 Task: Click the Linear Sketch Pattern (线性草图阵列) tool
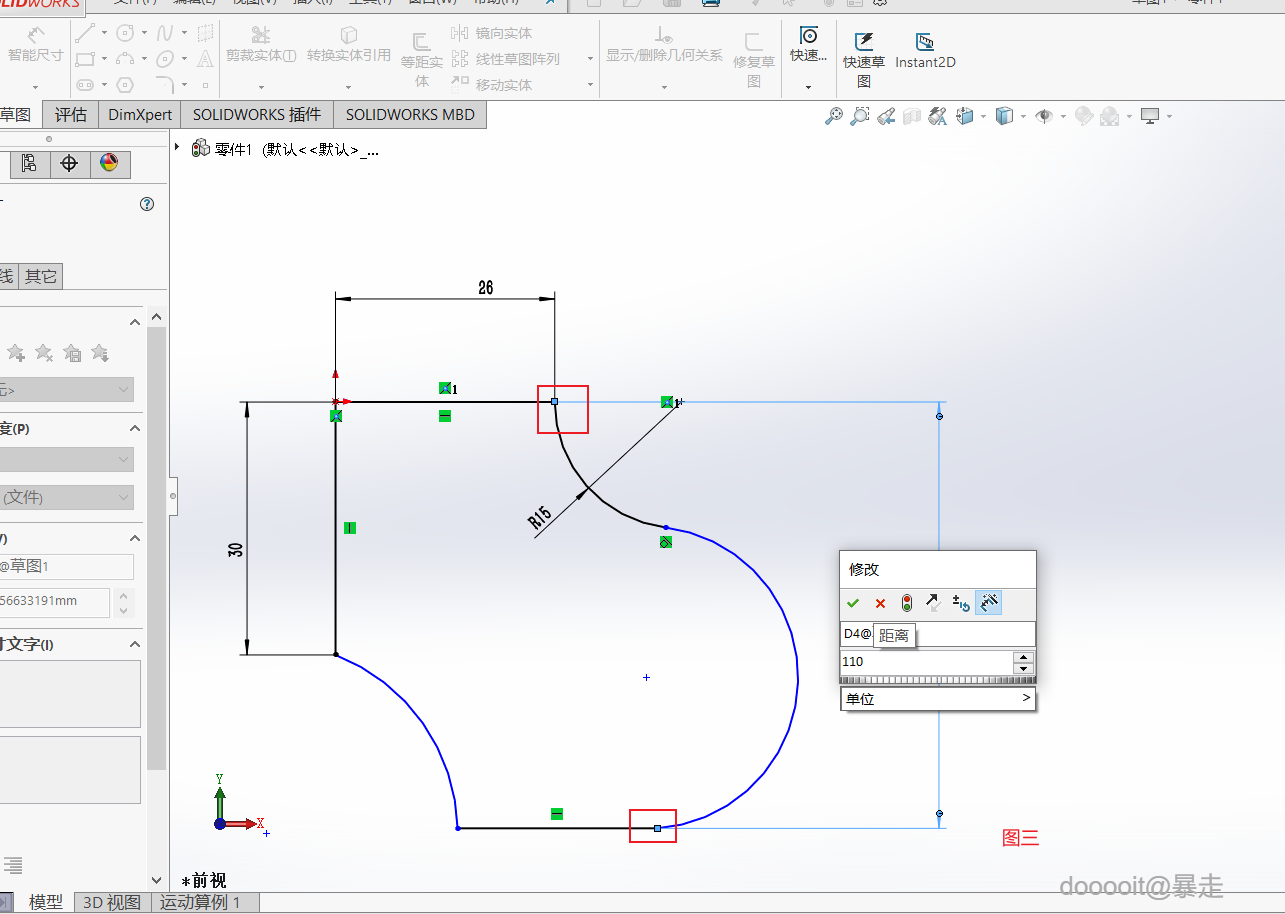coord(505,59)
